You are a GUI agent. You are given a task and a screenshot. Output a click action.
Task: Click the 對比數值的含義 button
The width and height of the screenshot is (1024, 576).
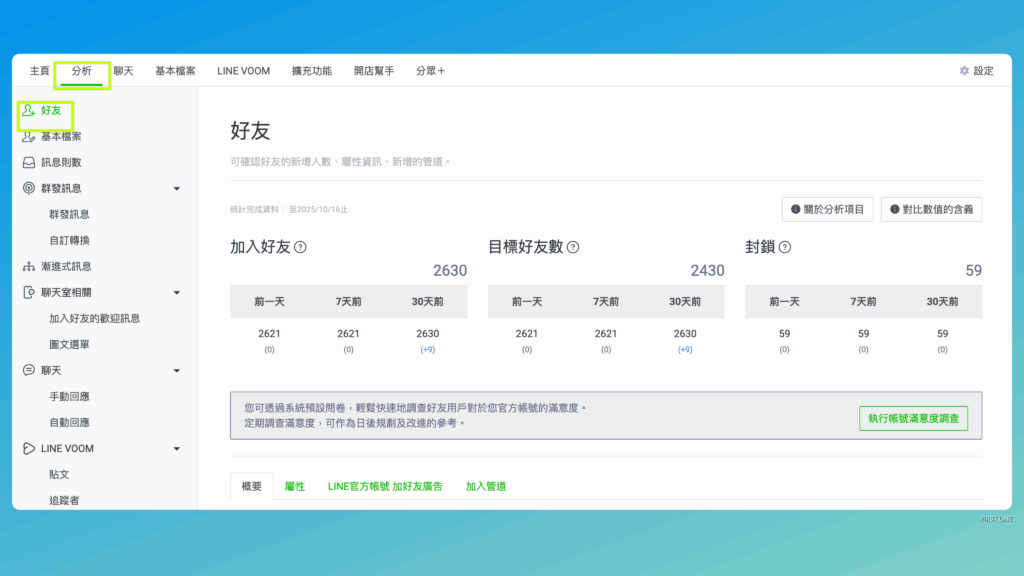point(931,209)
